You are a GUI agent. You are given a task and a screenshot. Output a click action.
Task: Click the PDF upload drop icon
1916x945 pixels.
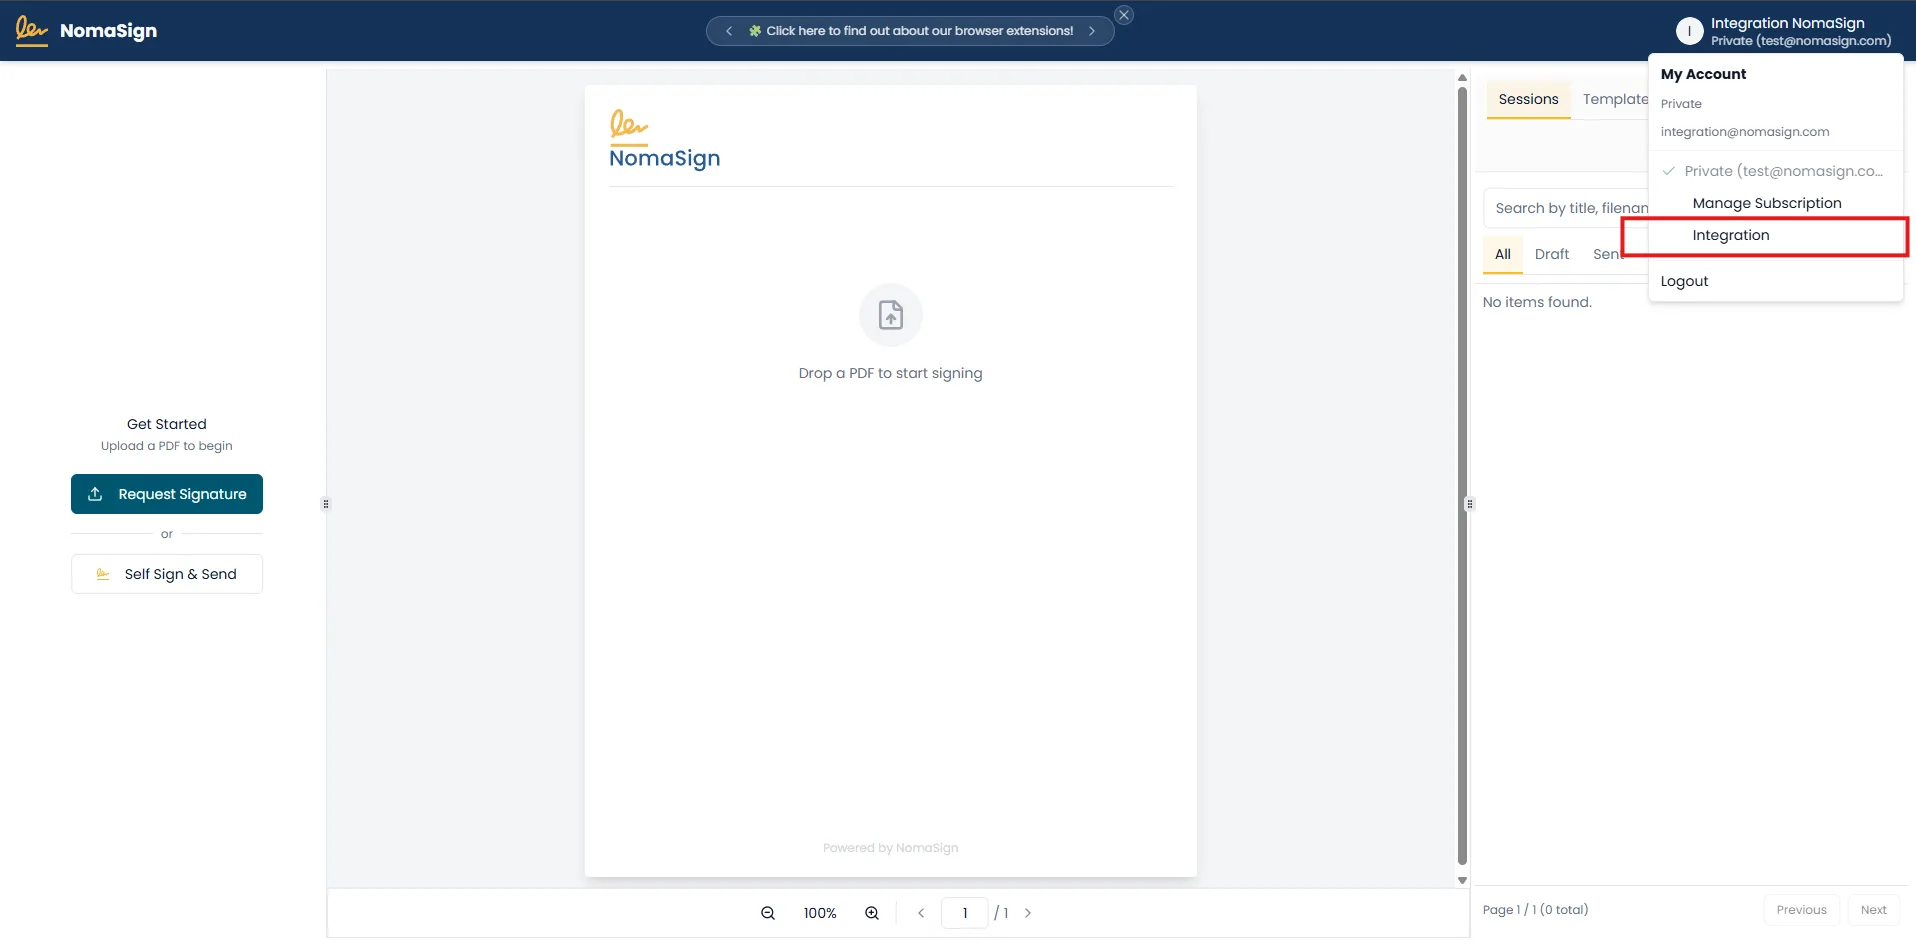(891, 315)
